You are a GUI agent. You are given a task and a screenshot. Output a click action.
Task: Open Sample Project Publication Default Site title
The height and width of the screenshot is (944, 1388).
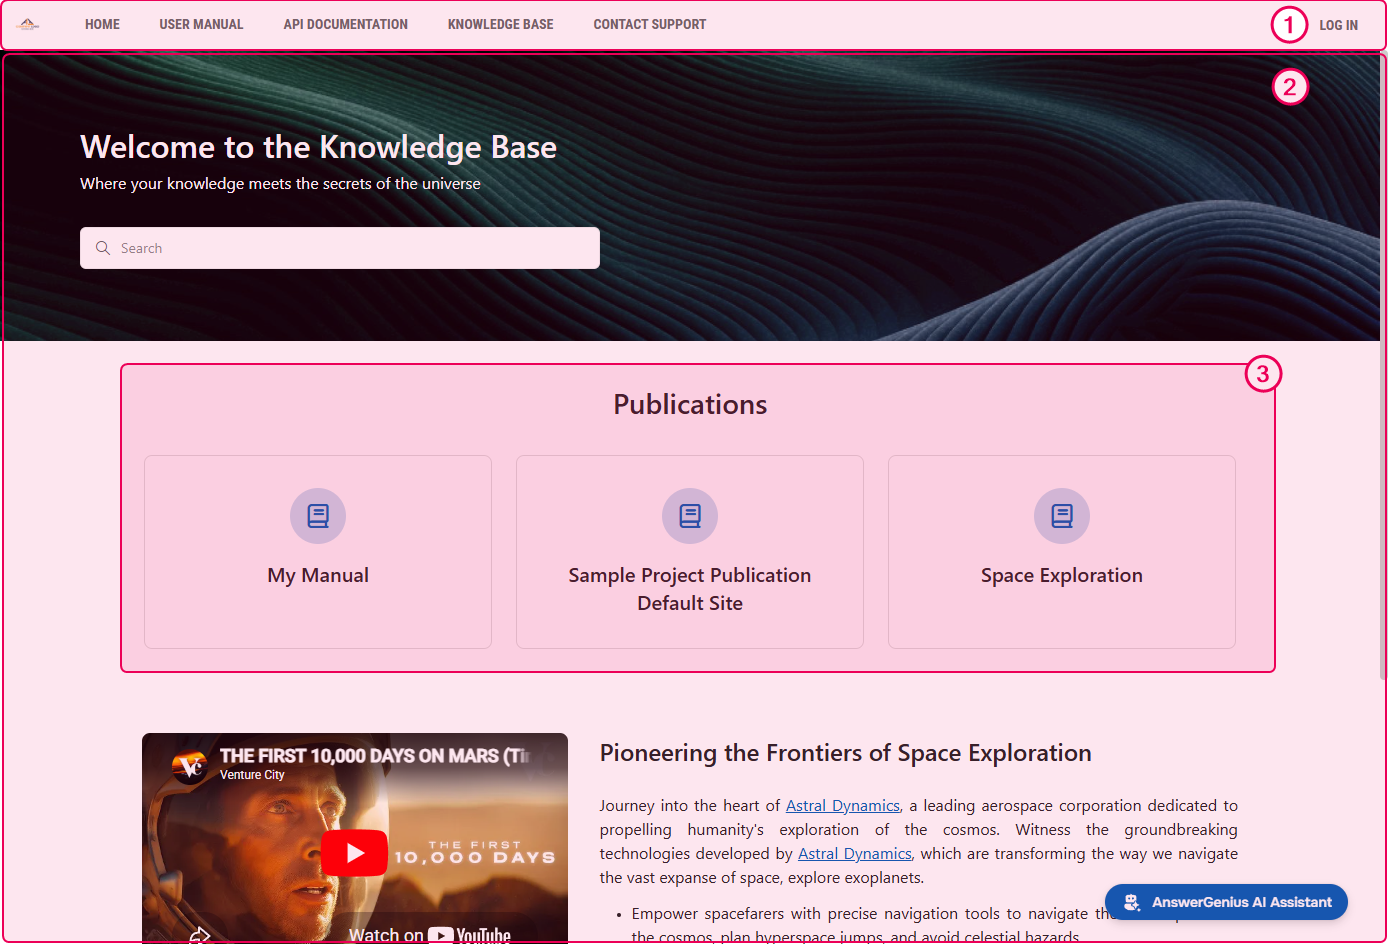[x=690, y=589]
